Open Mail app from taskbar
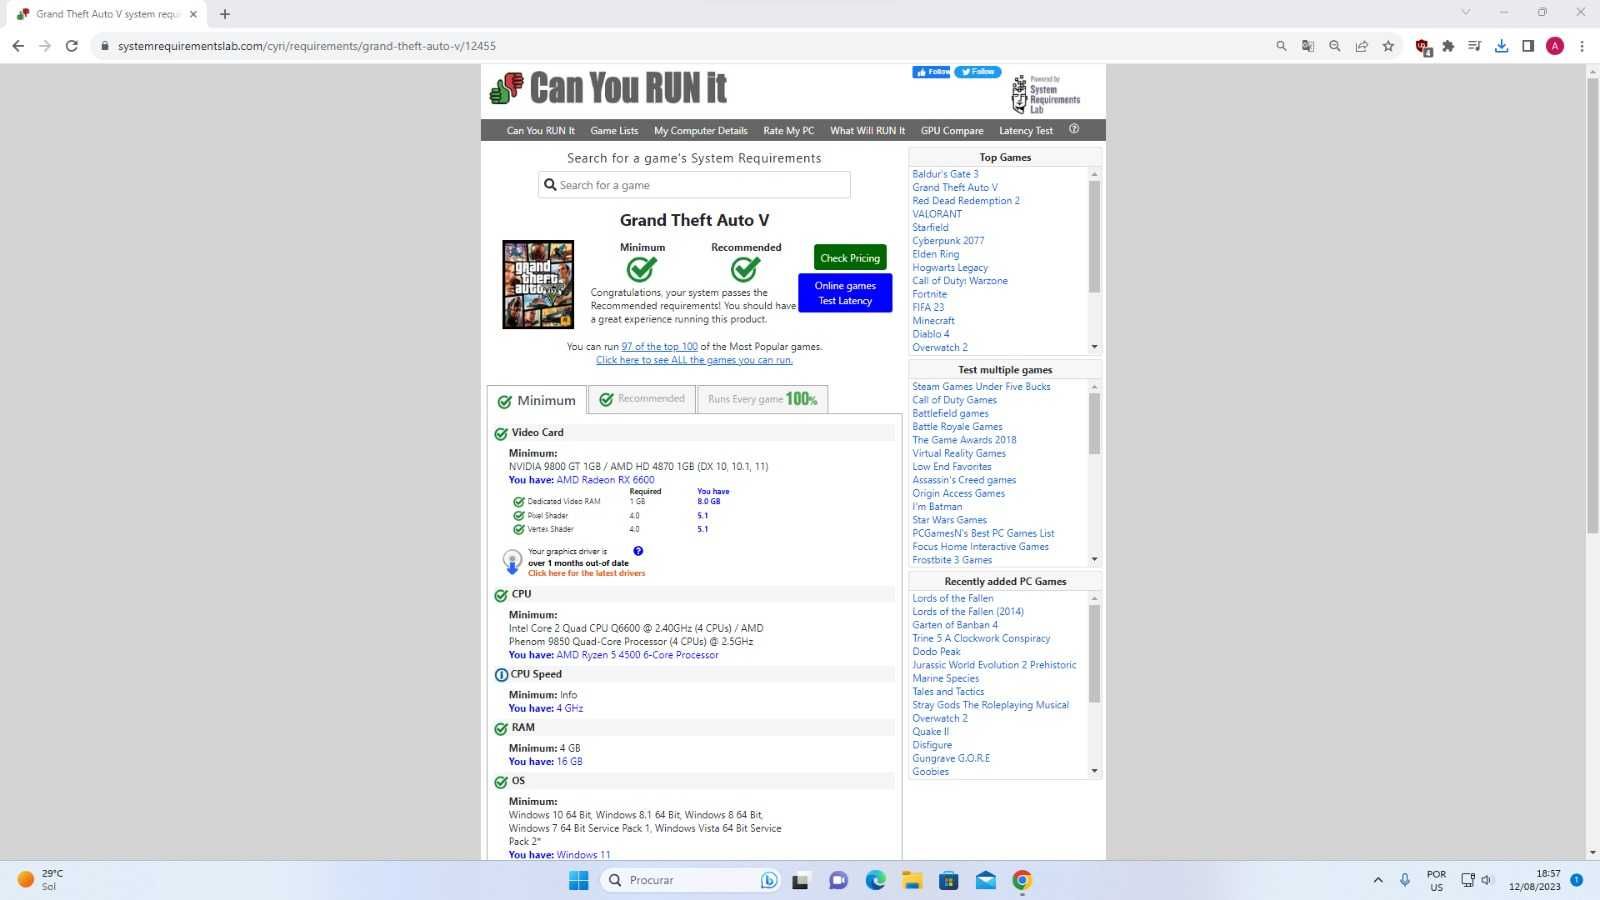This screenshot has width=1600, height=900. (x=986, y=880)
